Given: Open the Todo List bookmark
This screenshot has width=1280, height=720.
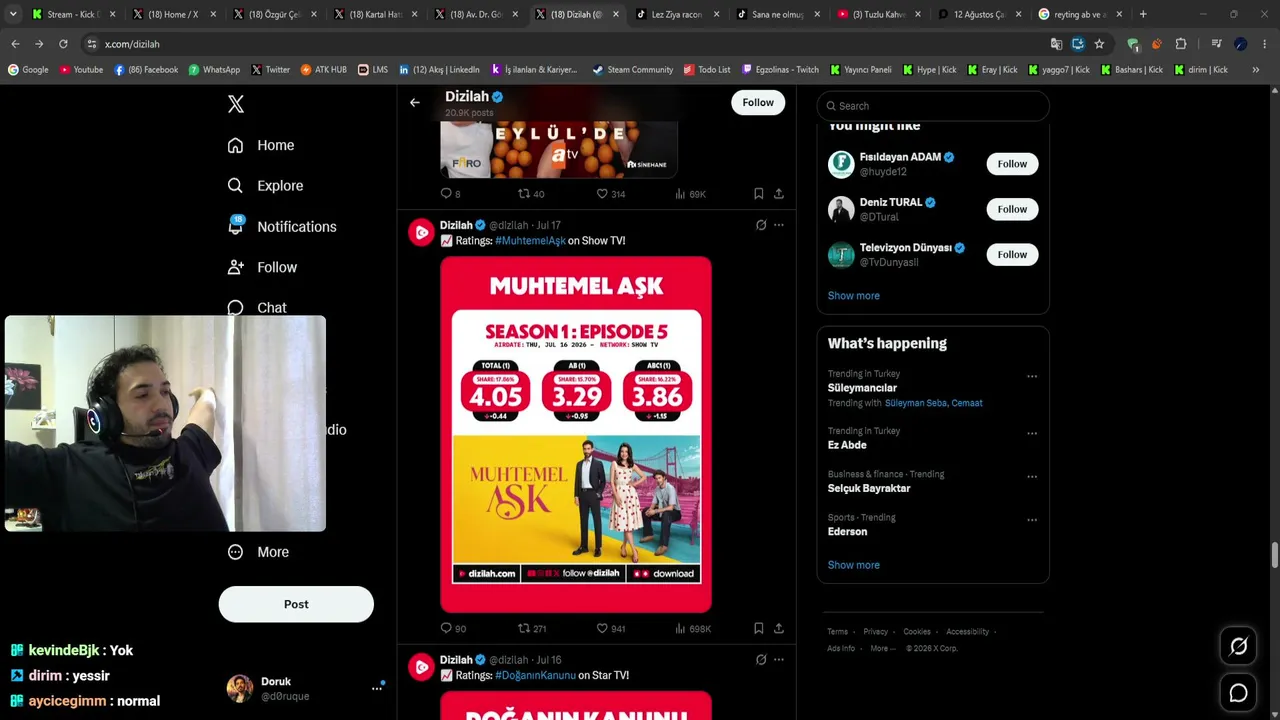Looking at the screenshot, I should tap(707, 70).
